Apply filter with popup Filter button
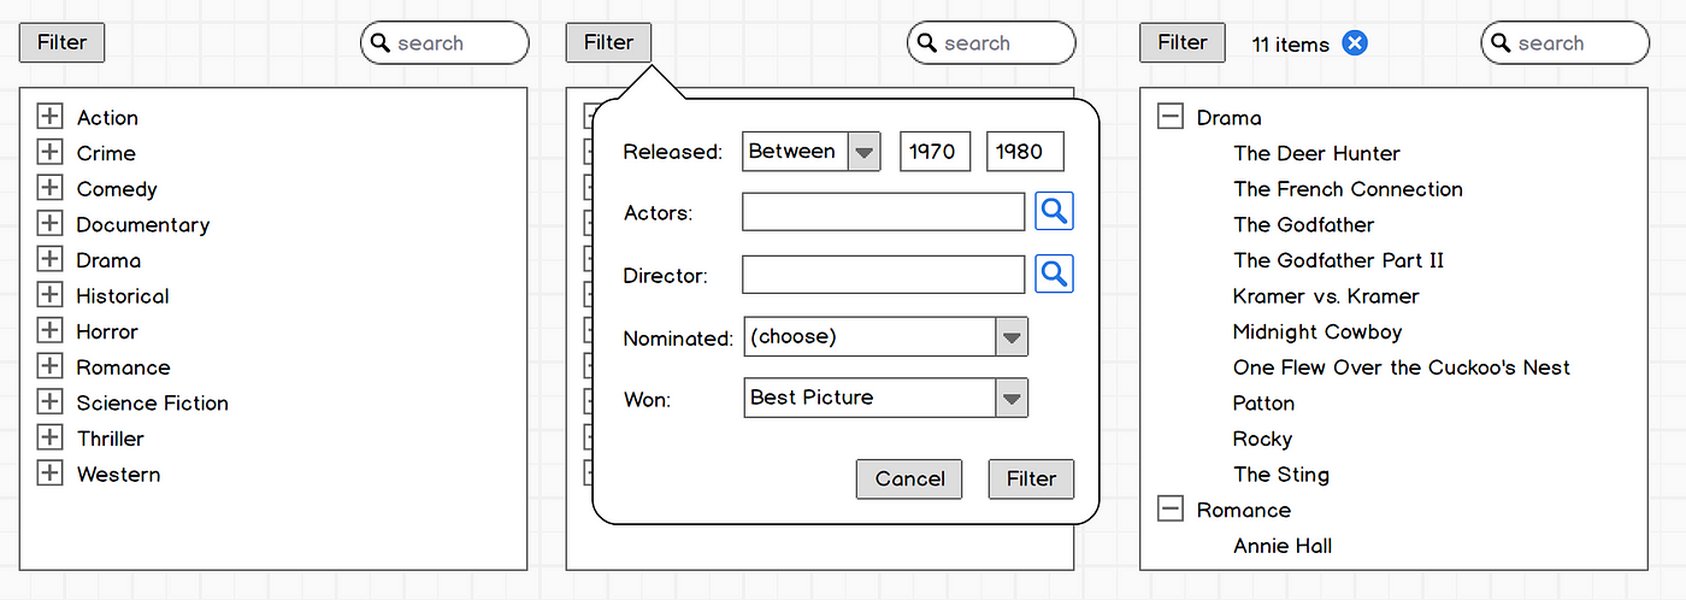The height and width of the screenshot is (600, 1686). (x=1030, y=479)
